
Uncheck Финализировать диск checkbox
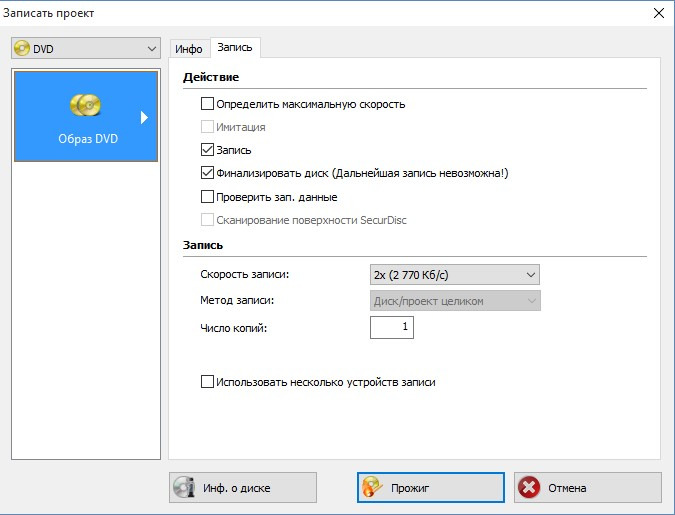(207, 173)
